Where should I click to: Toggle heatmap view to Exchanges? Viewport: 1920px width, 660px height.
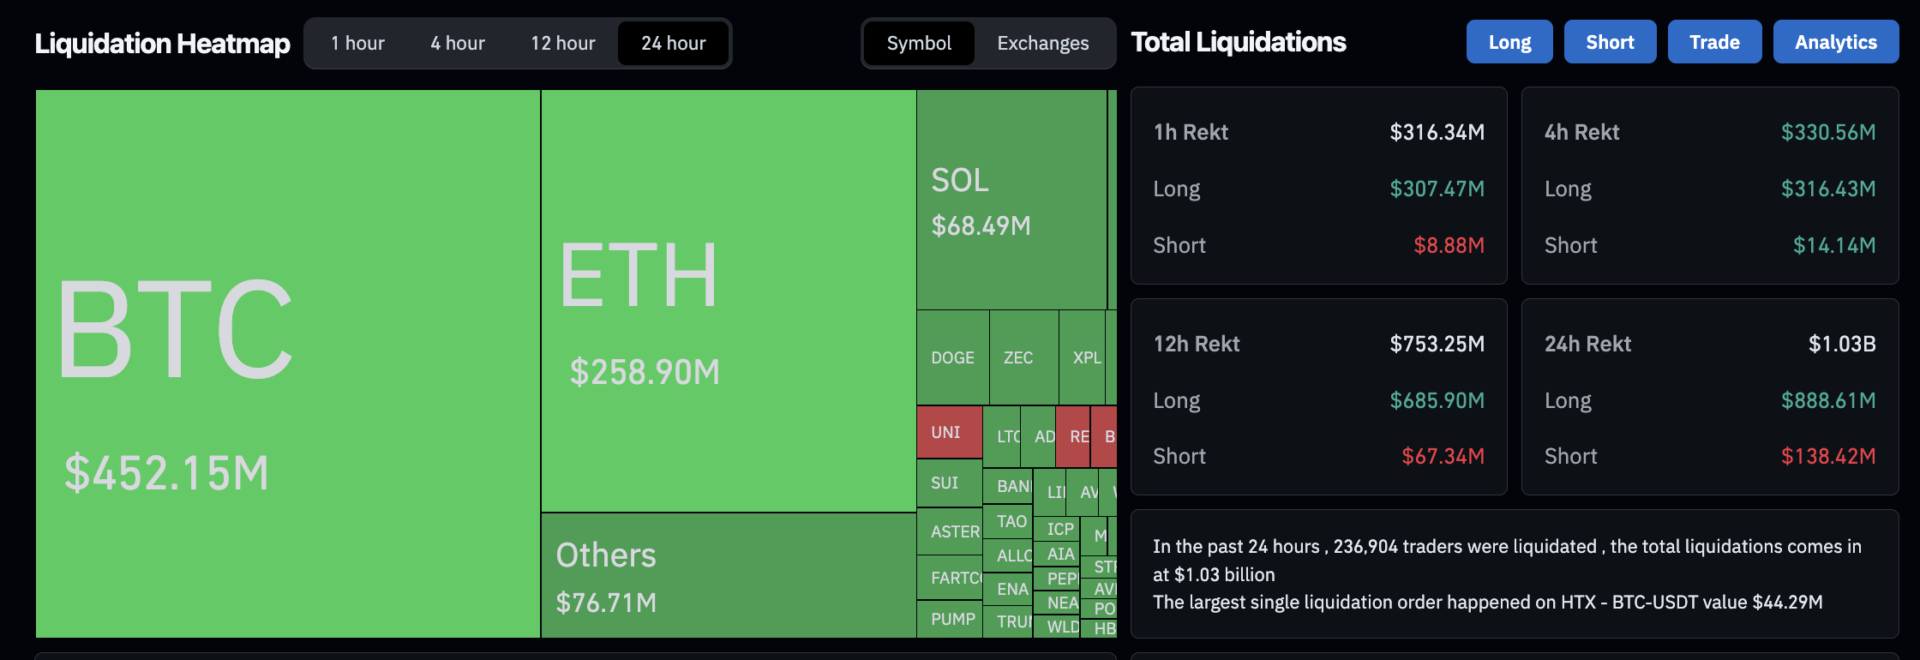click(1042, 43)
